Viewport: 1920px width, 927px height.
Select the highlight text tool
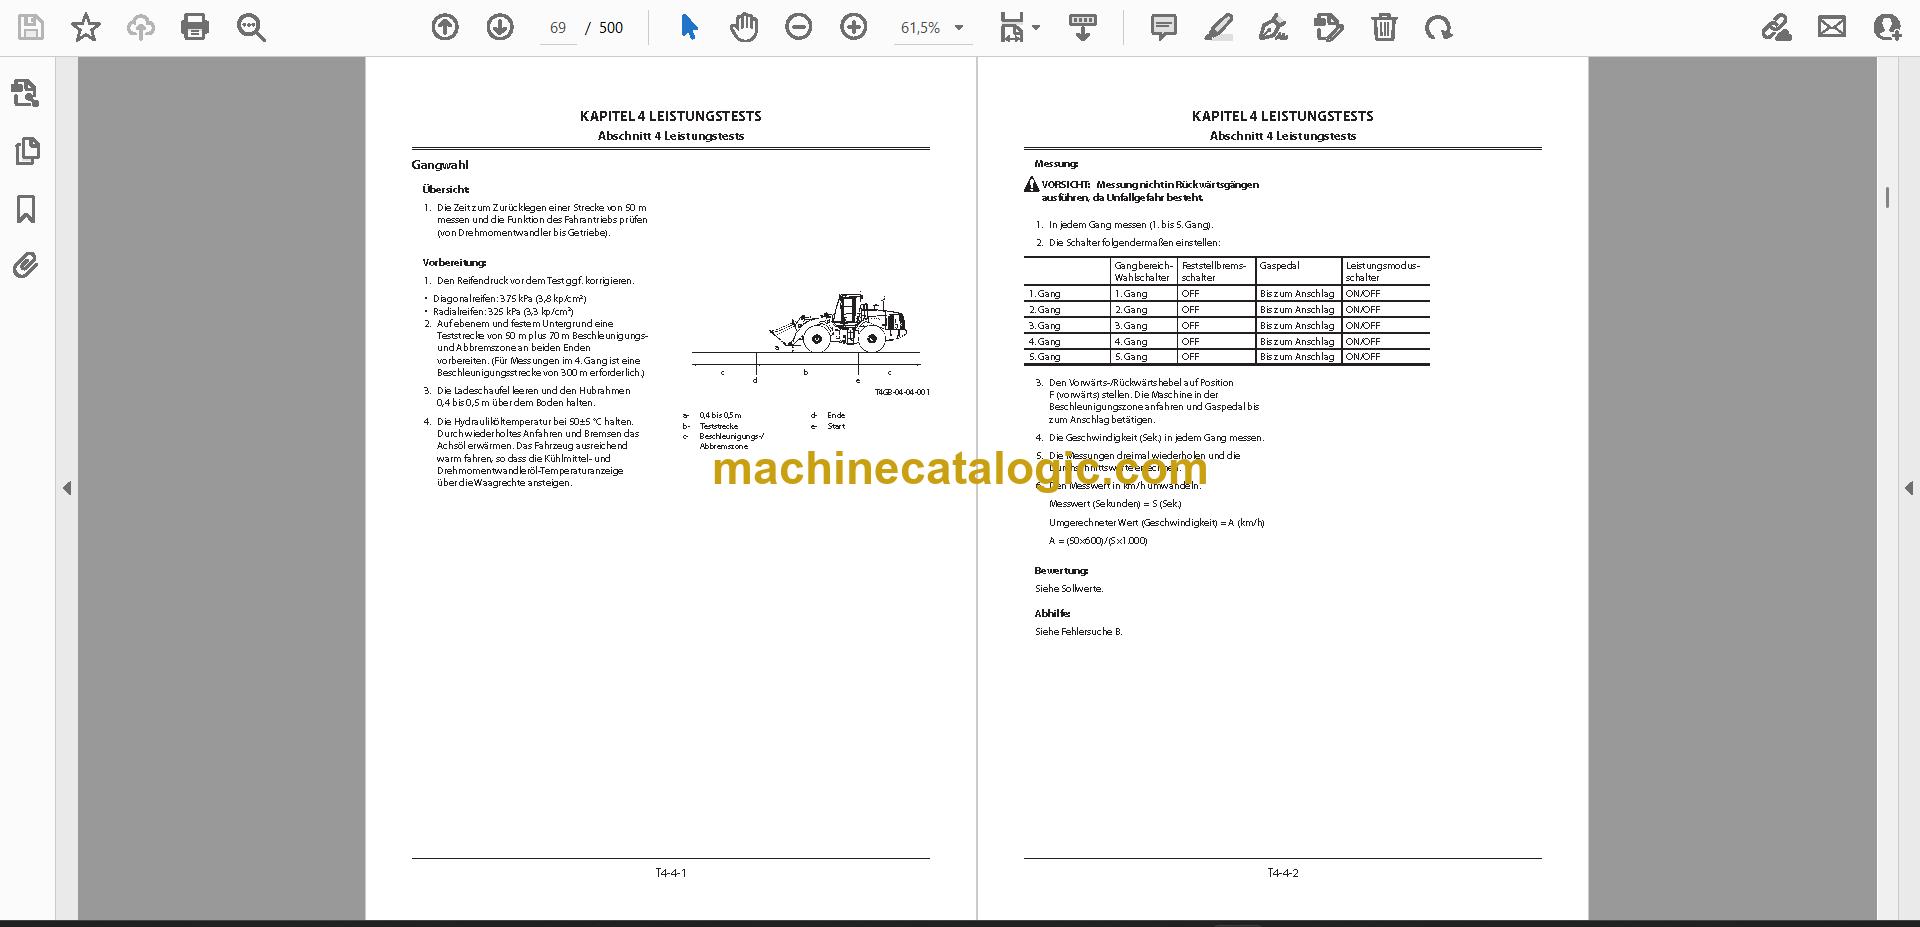click(1218, 27)
